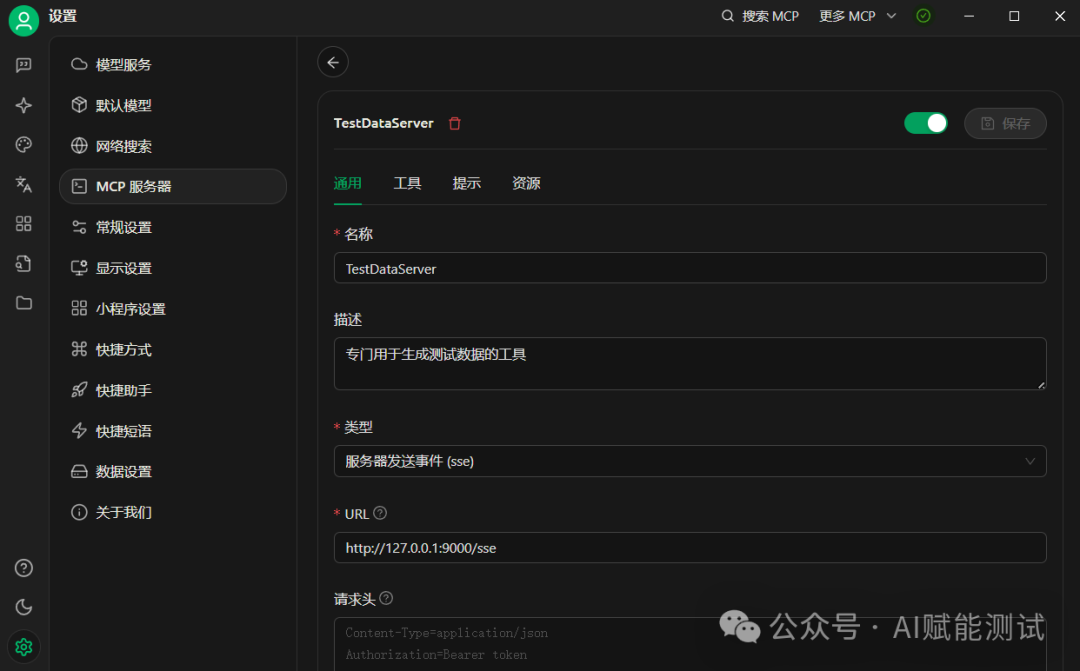Switch to the 工具 tab
The height and width of the screenshot is (671, 1080).
[x=407, y=183]
